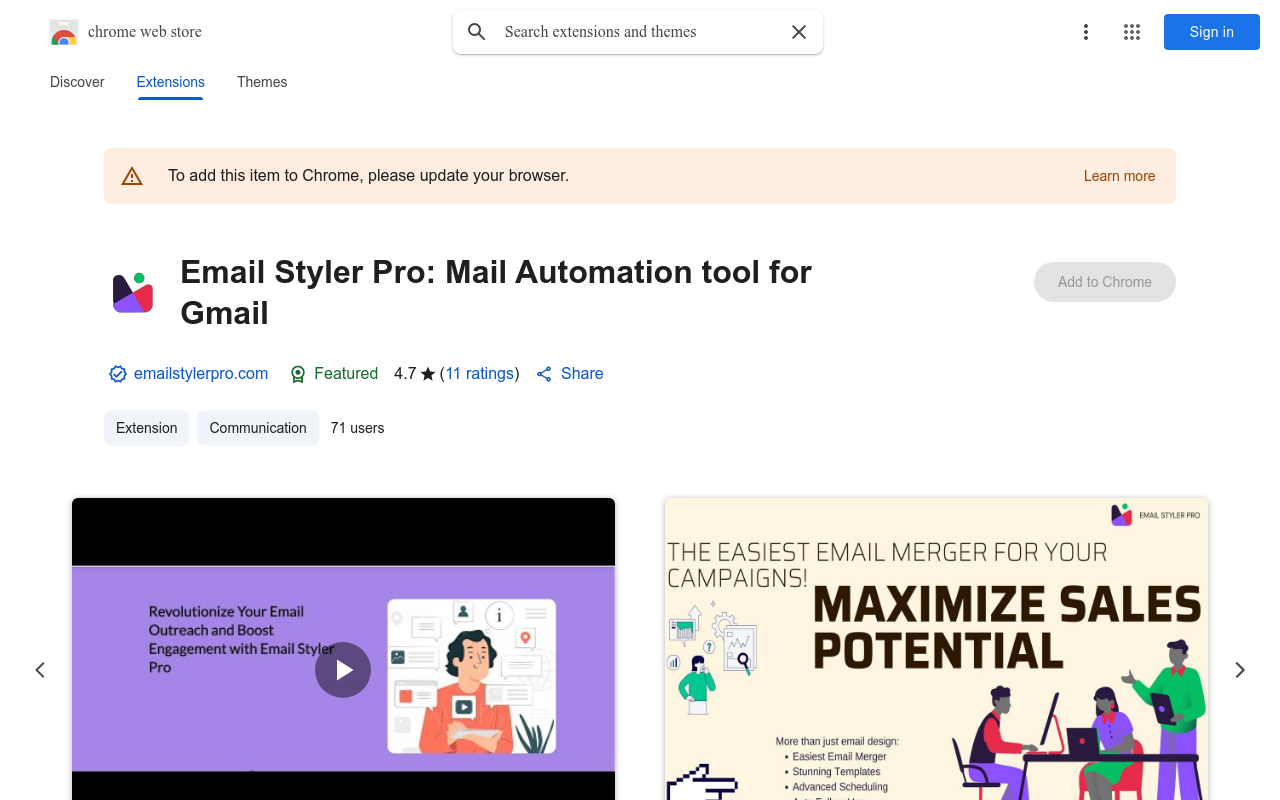Clear the search box with X
Viewport: 1280px width, 800px height.
[x=799, y=32]
